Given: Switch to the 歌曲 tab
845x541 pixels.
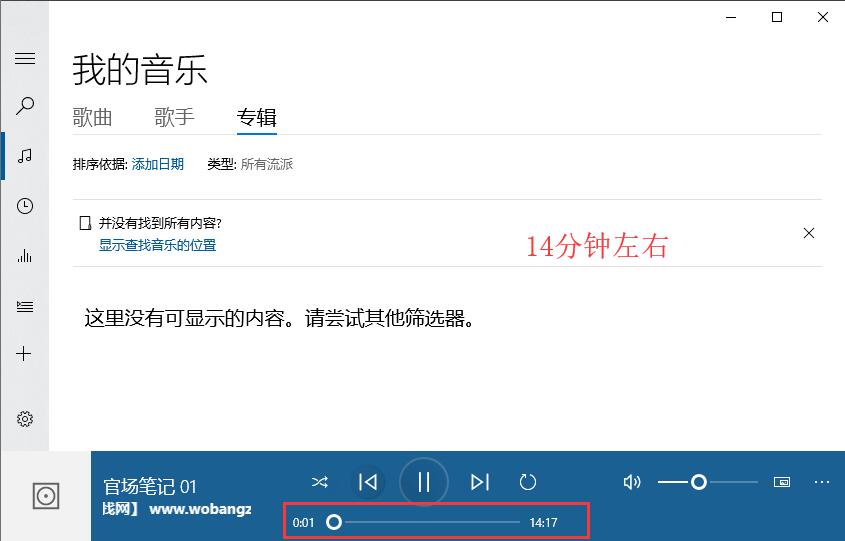Looking at the screenshot, I should point(92,117).
